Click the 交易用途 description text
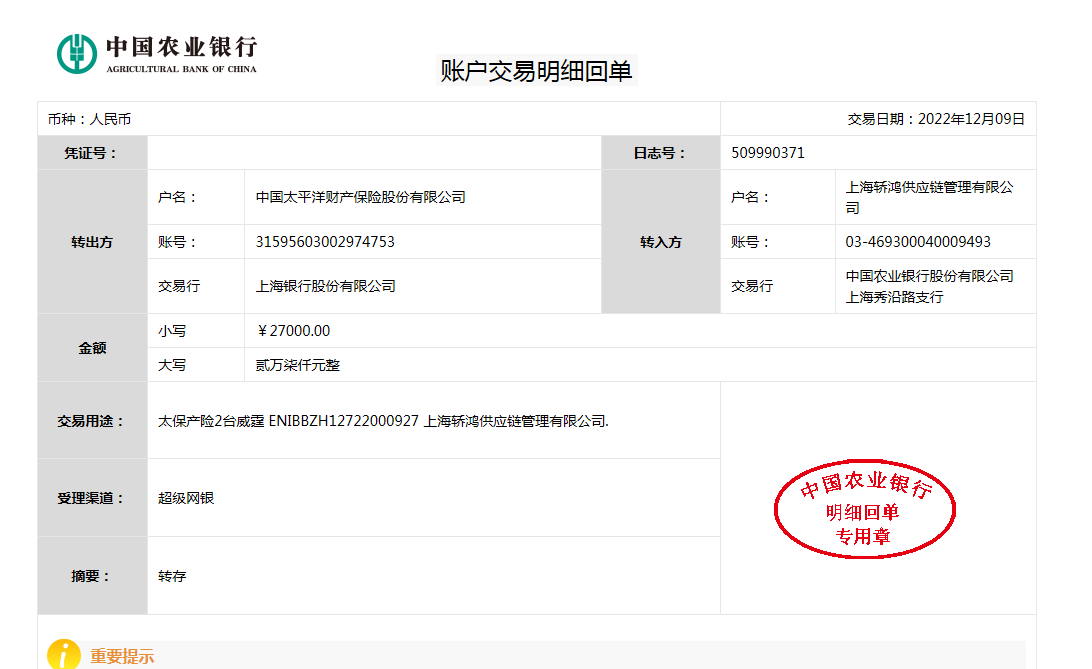The height and width of the screenshot is (669, 1092). point(383,421)
